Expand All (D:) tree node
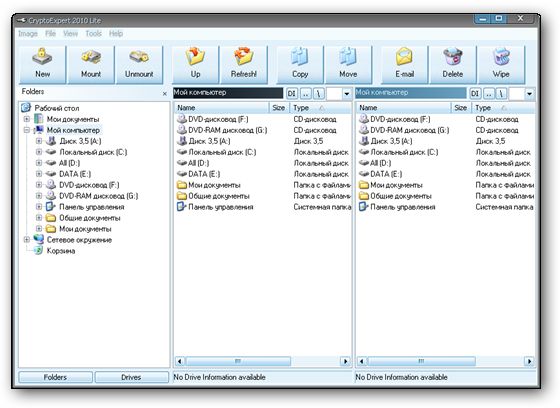 (39, 163)
